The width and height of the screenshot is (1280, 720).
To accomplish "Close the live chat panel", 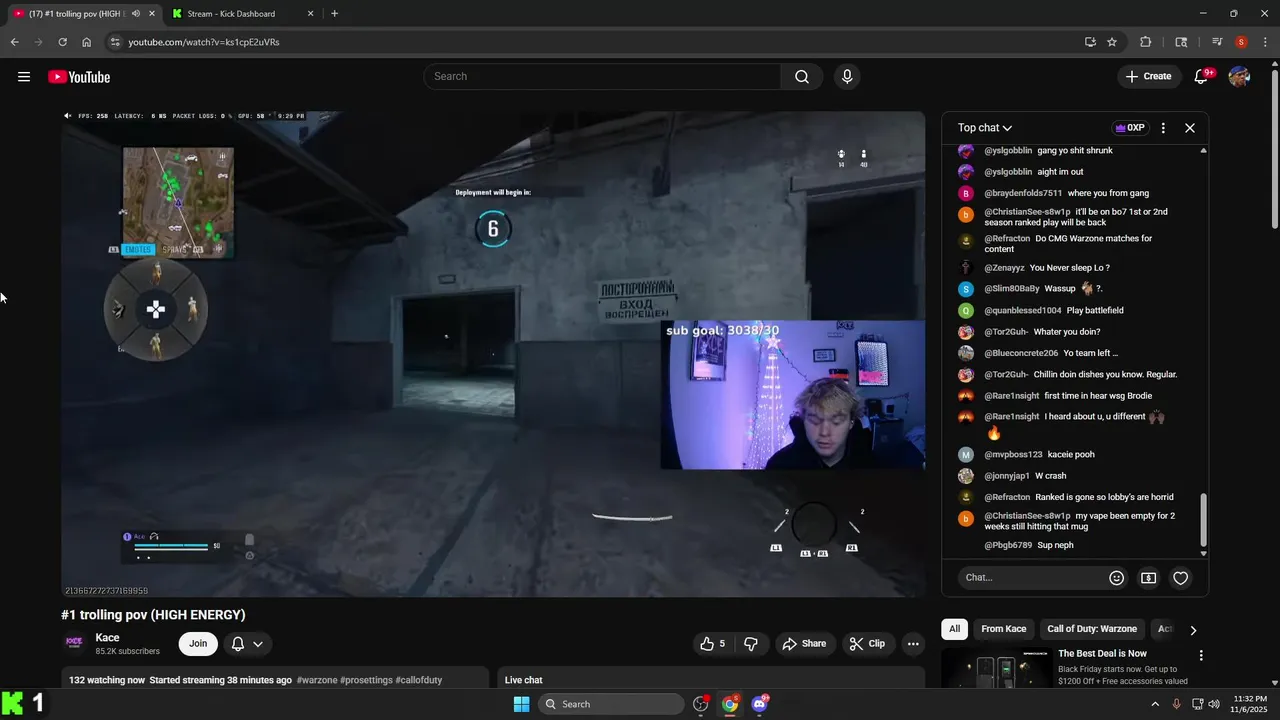I will pyautogui.click(x=1190, y=128).
